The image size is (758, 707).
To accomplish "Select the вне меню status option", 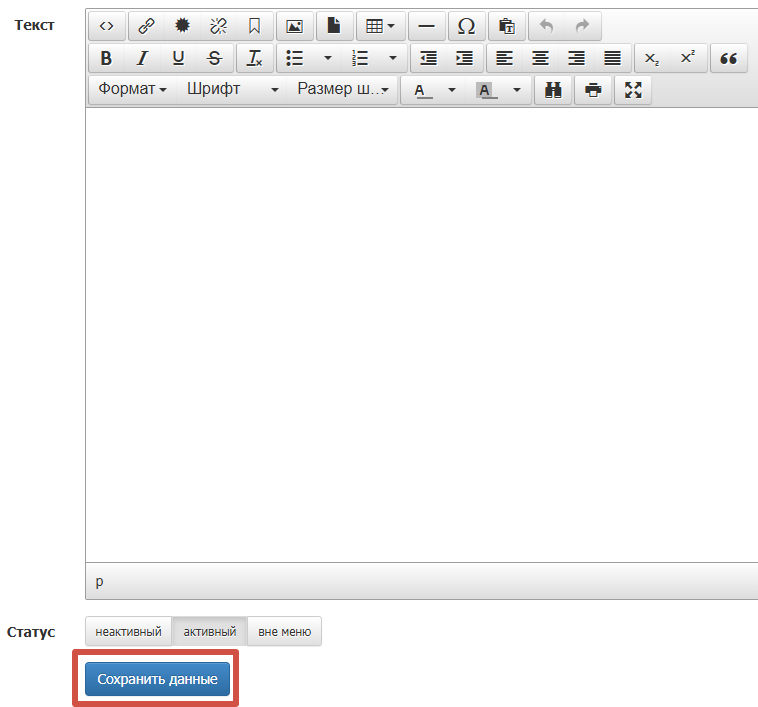I will coord(284,632).
